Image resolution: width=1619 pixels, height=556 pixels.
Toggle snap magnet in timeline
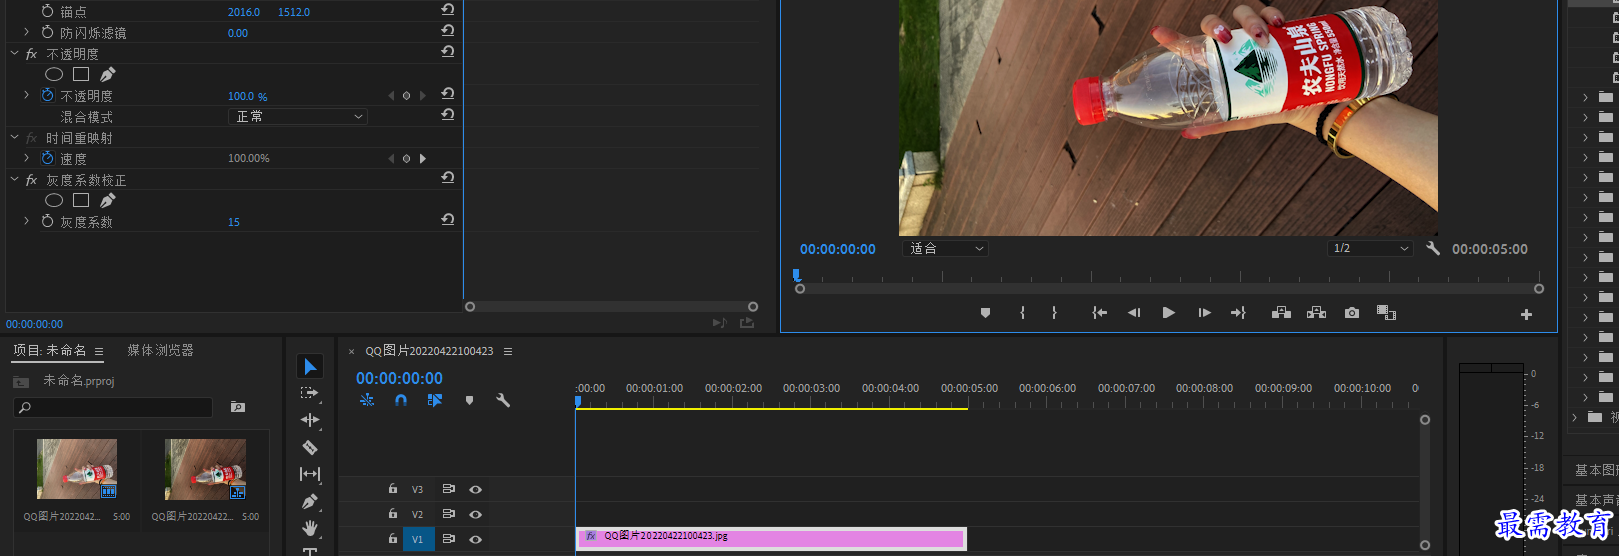click(401, 400)
